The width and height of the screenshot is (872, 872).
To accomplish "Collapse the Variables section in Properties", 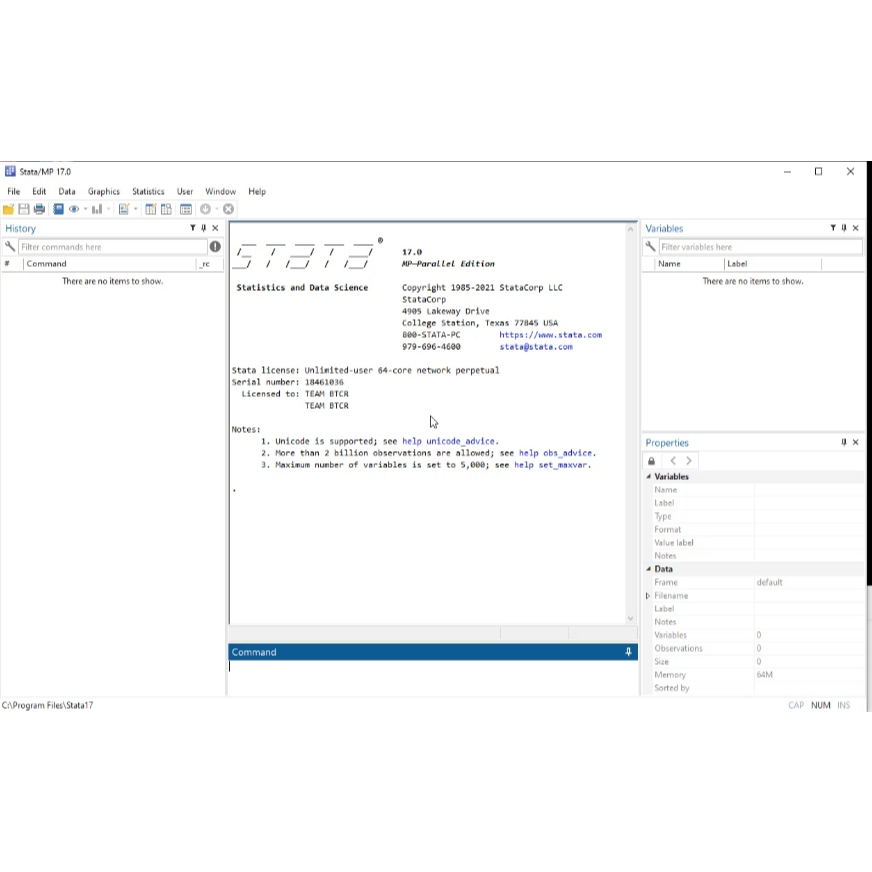I will click(x=648, y=477).
